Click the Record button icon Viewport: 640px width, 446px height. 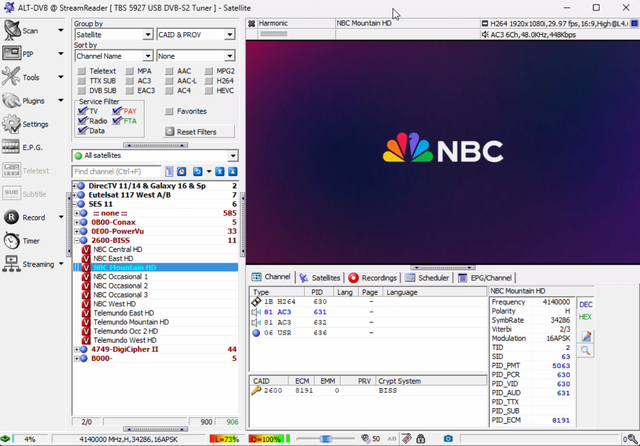pos(11,217)
